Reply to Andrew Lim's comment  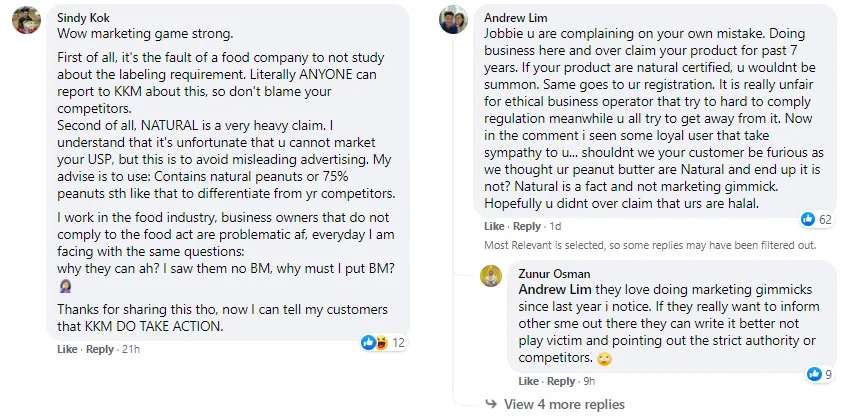[x=526, y=226]
